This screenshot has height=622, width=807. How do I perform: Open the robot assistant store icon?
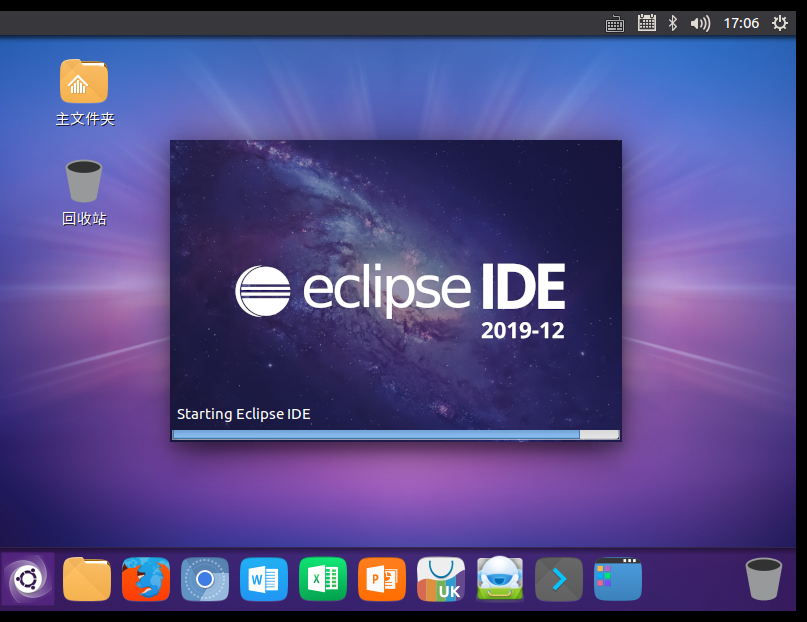click(x=500, y=579)
